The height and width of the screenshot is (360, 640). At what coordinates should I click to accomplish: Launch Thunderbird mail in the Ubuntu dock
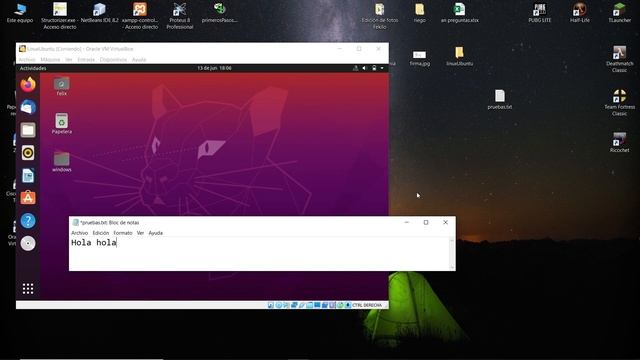click(x=28, y=107)
